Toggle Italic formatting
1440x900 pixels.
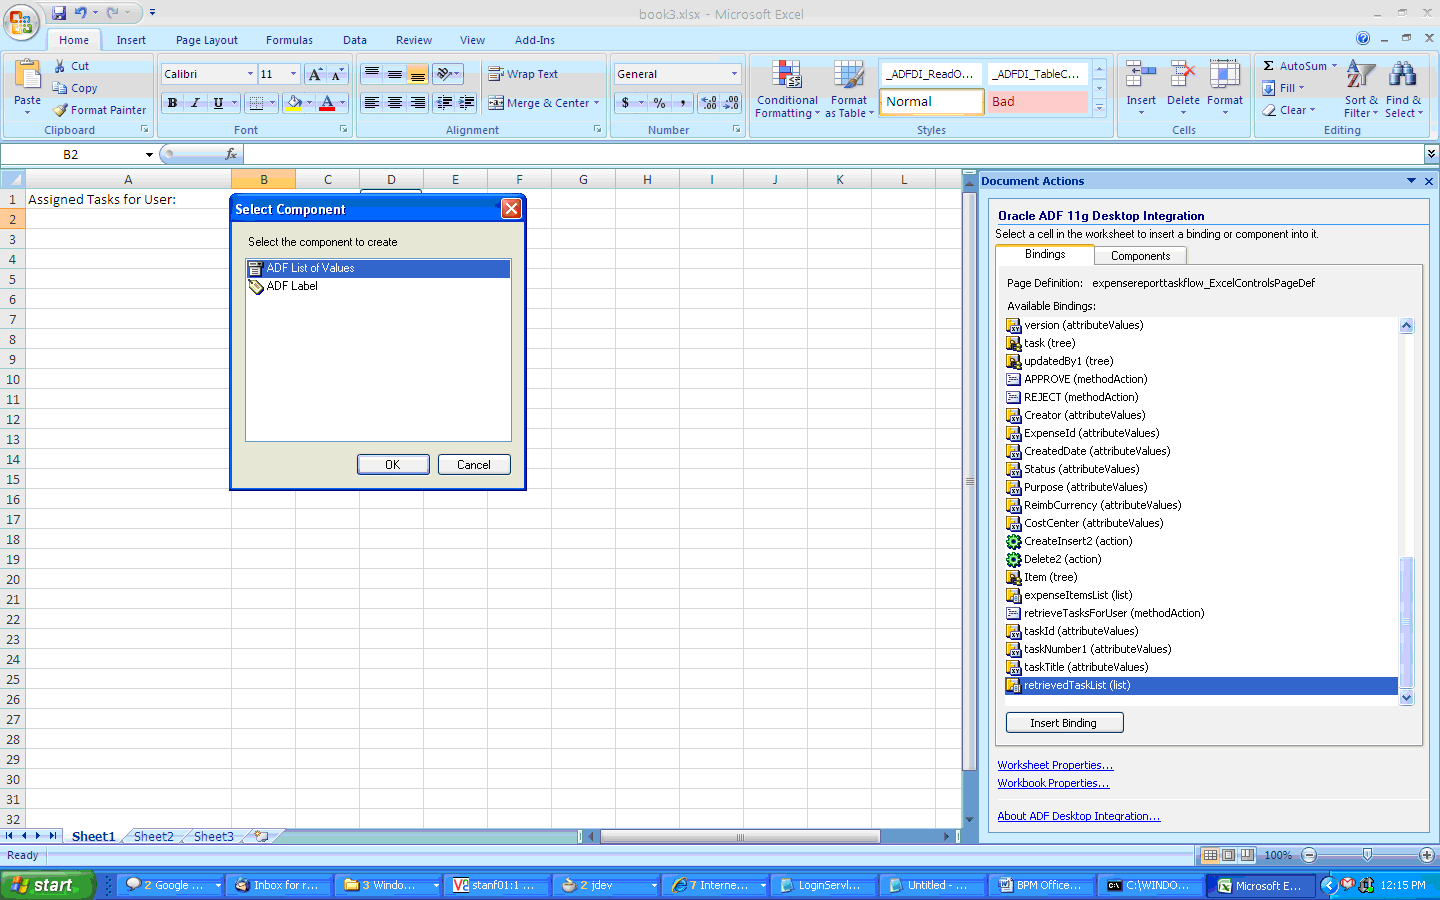coord(195,103)
